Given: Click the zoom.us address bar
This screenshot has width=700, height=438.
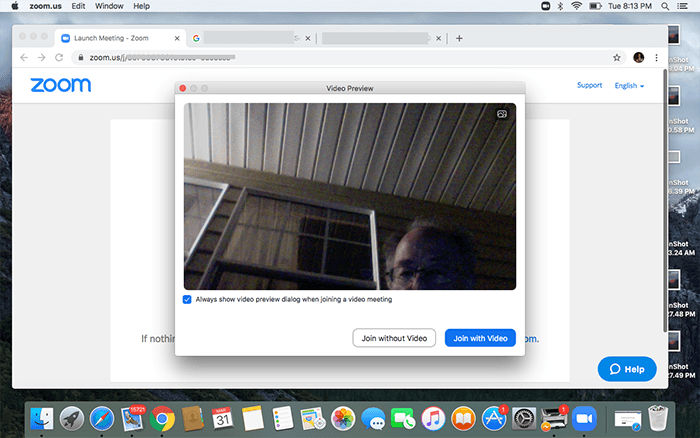Looking at the screenshot, I should [348, 58].
